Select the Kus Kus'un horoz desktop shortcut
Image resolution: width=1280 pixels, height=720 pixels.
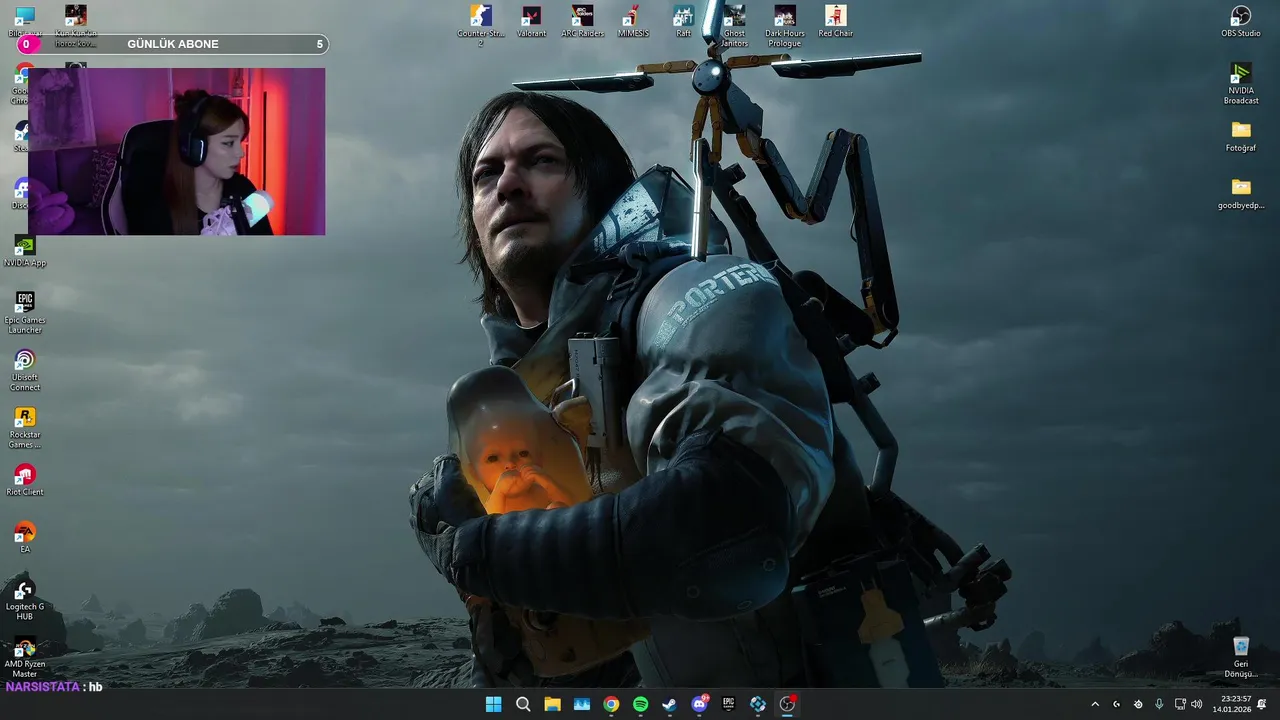(76, 25)
